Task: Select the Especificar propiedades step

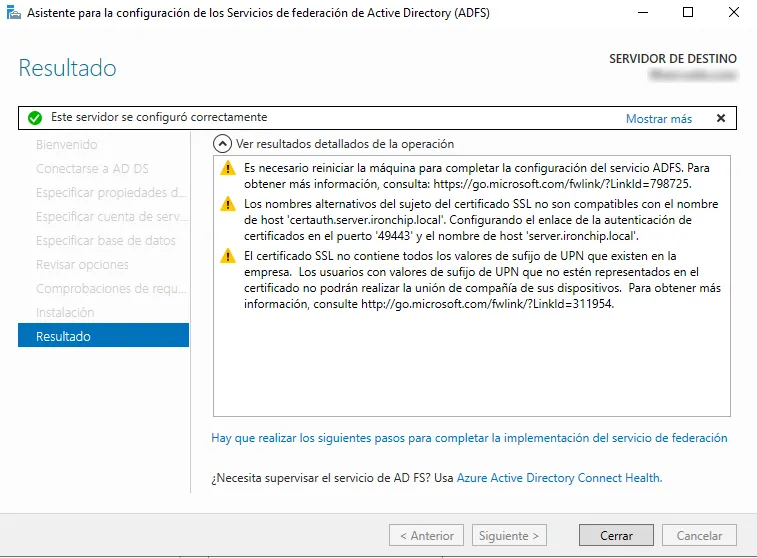Action: (111, 193)
